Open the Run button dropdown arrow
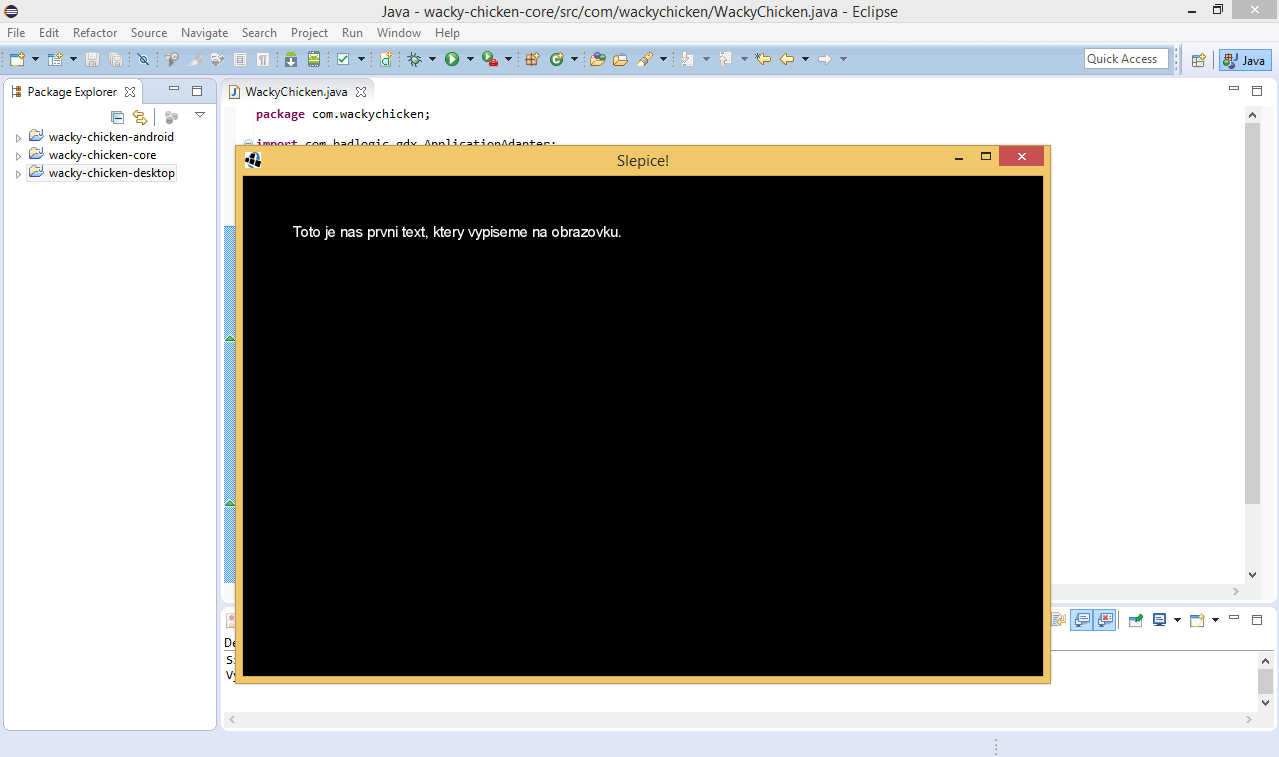This screenshot has height=757, width=1279. [x=470, y=59]
